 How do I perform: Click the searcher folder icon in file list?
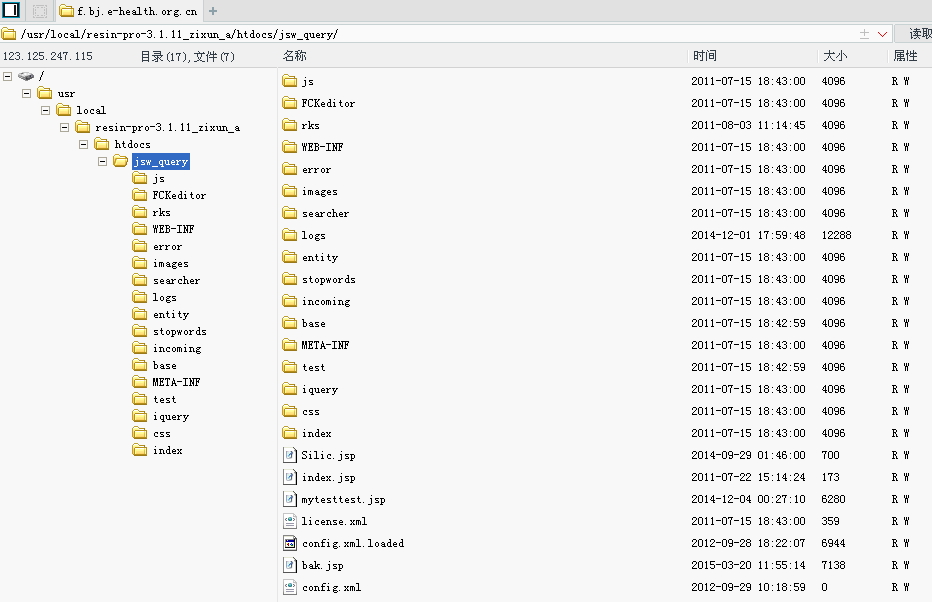click(x=290, y=213)
